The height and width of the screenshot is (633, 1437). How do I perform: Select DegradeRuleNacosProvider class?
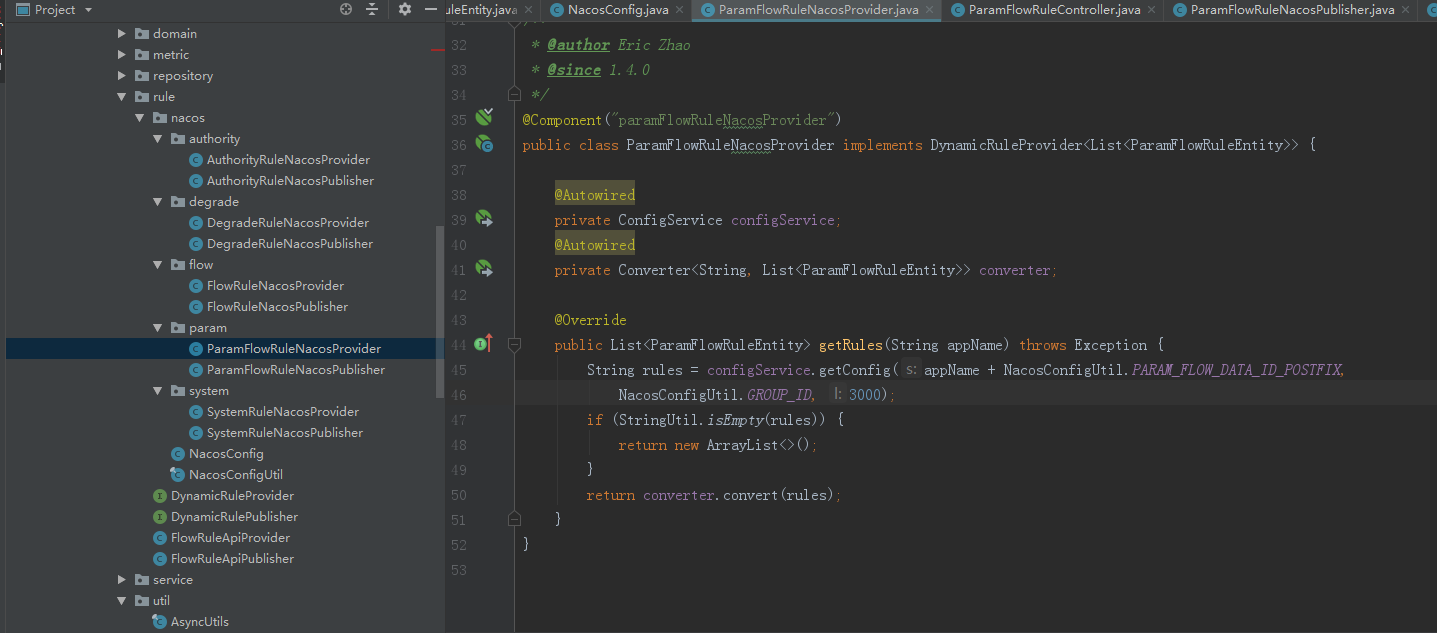(288, 223)
